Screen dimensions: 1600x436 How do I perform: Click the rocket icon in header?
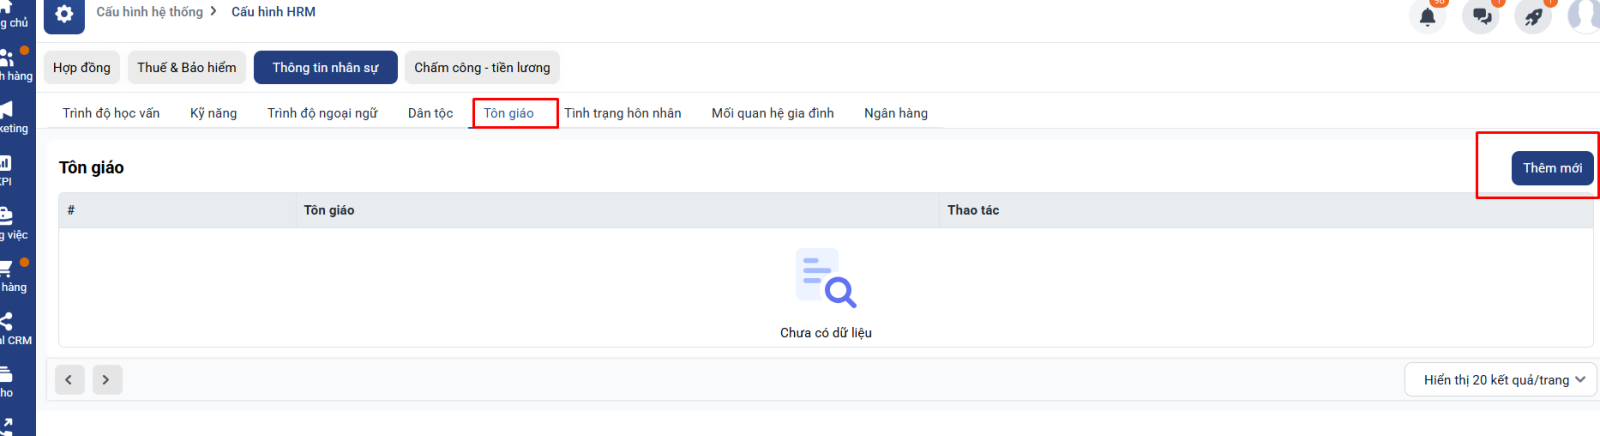(x=1533, y=17)
